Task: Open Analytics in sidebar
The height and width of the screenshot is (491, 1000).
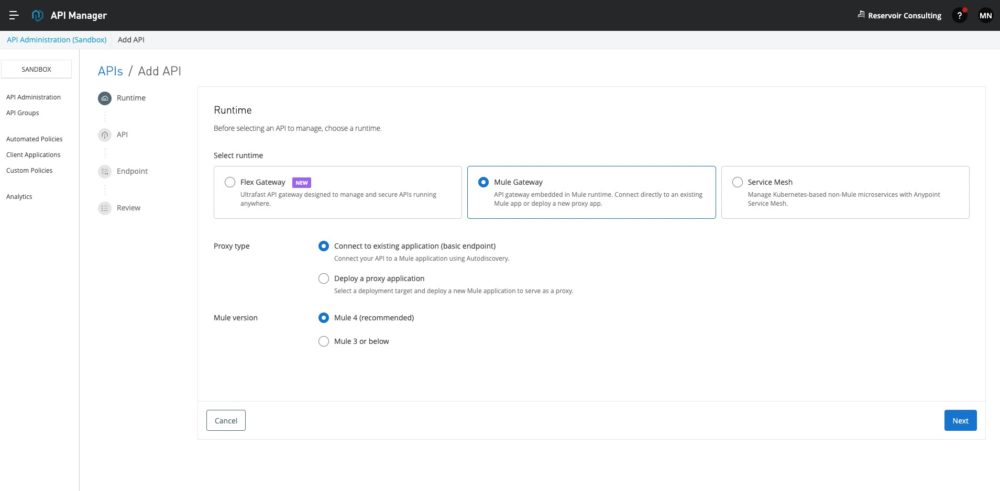Action: click(x=19, y=197)
